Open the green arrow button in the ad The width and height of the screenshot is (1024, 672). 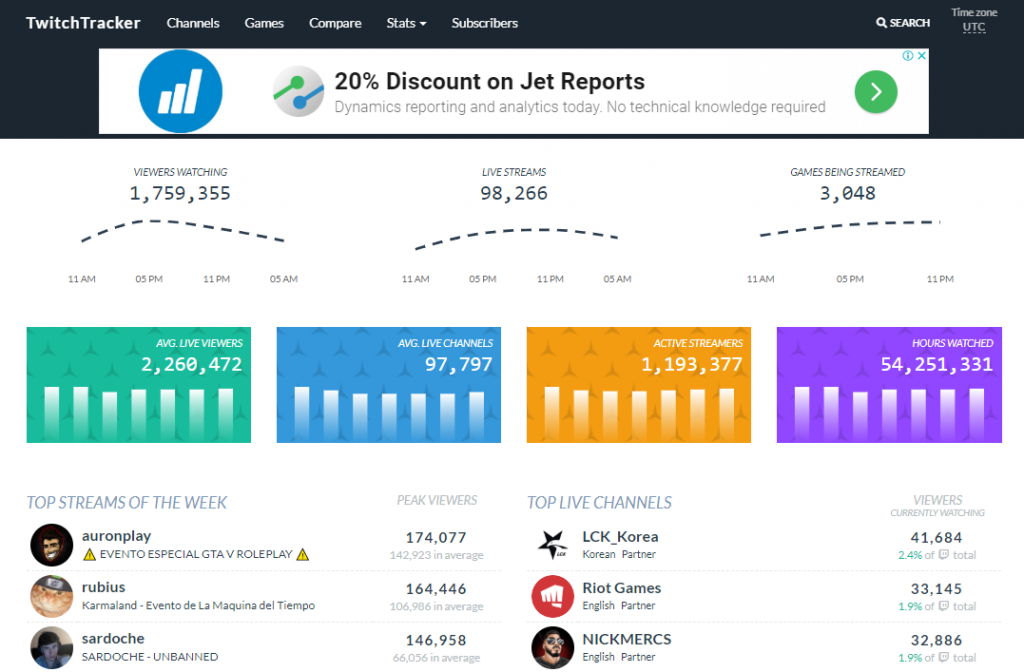click(x=876, y=92)
